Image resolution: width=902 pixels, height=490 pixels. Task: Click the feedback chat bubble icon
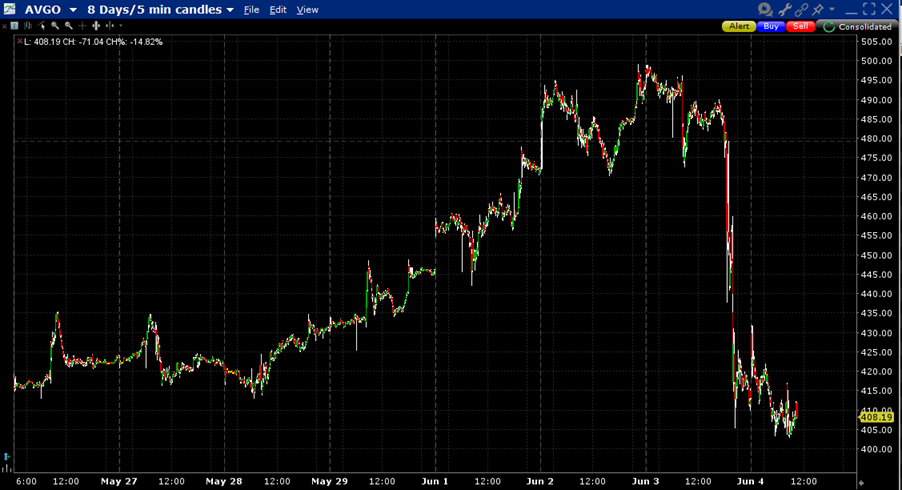pos(765,9)
